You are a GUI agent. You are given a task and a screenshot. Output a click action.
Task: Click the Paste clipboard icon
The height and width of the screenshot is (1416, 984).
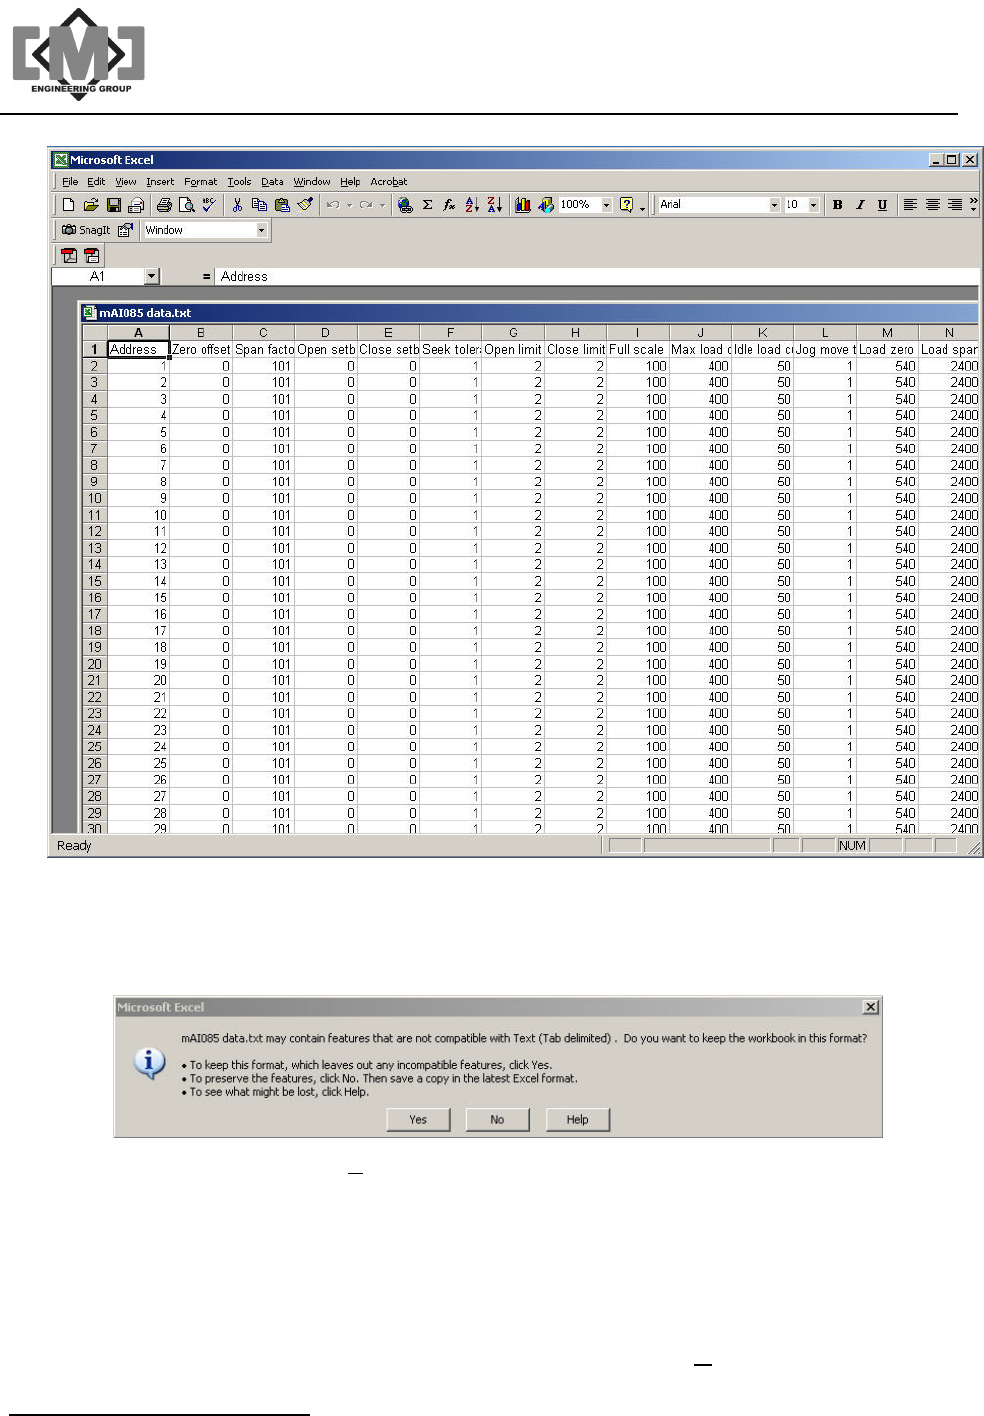[282, 205]
